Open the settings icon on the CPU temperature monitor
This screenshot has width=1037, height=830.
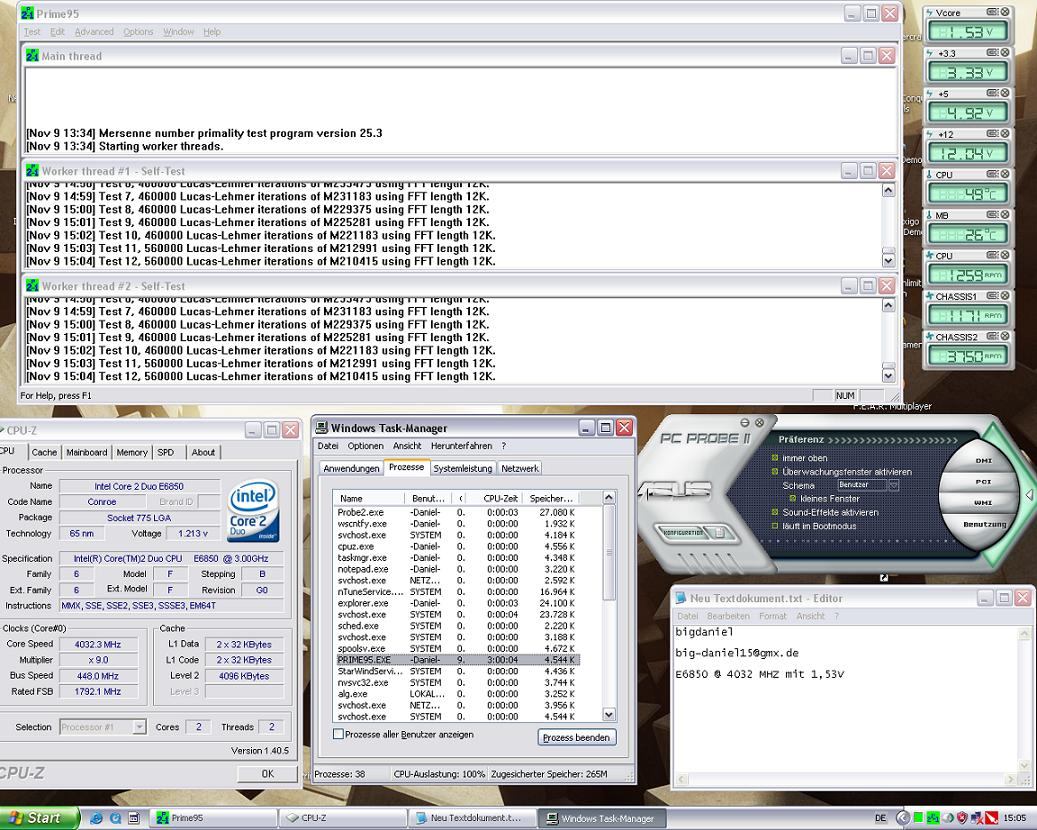tap(992, 174)
